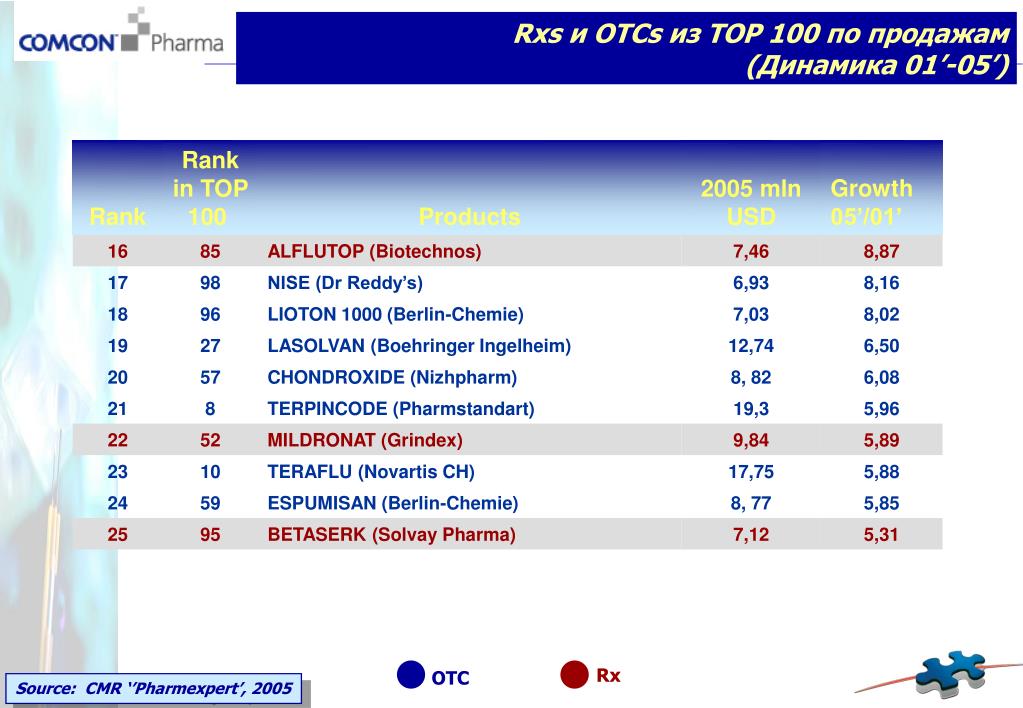Click TOP 100 rank 96 in LIOTON row
Viewport: 1023px width, 708px height.
[210, 314]
